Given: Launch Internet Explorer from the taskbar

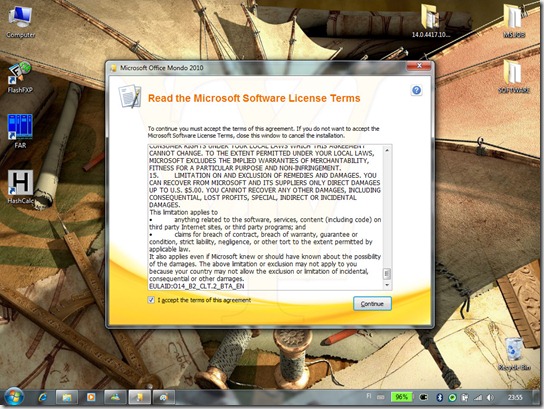Looking at the screenshot, I should tap(43, 397).
